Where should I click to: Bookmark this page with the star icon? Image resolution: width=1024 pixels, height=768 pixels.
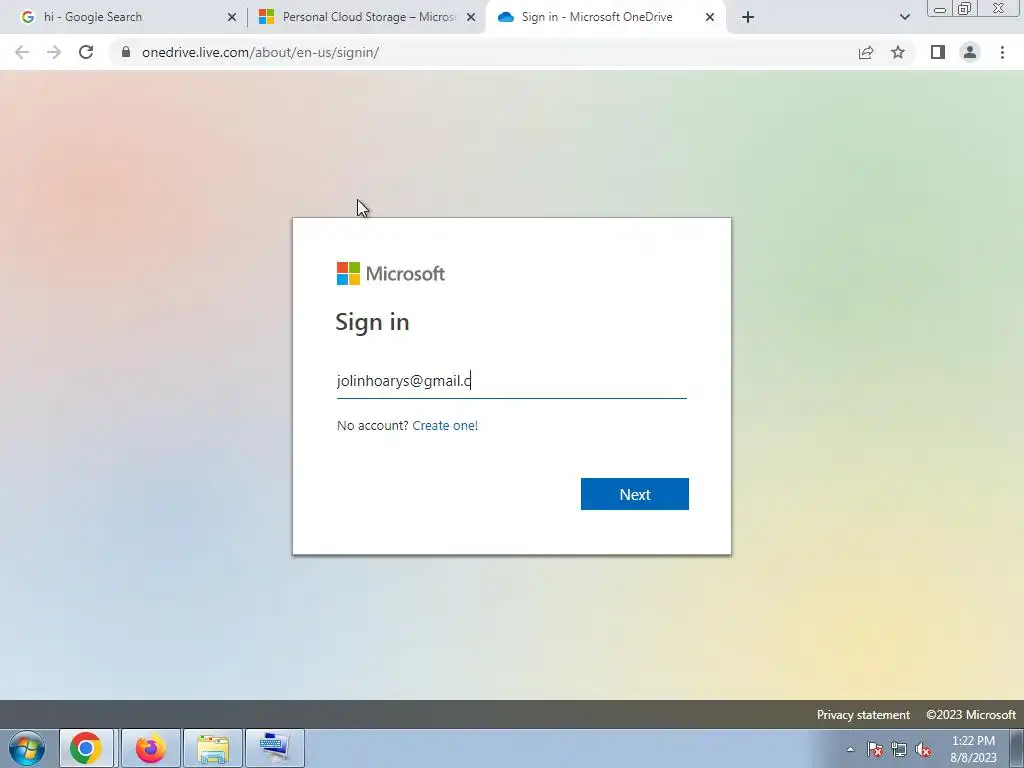point(898,52)
